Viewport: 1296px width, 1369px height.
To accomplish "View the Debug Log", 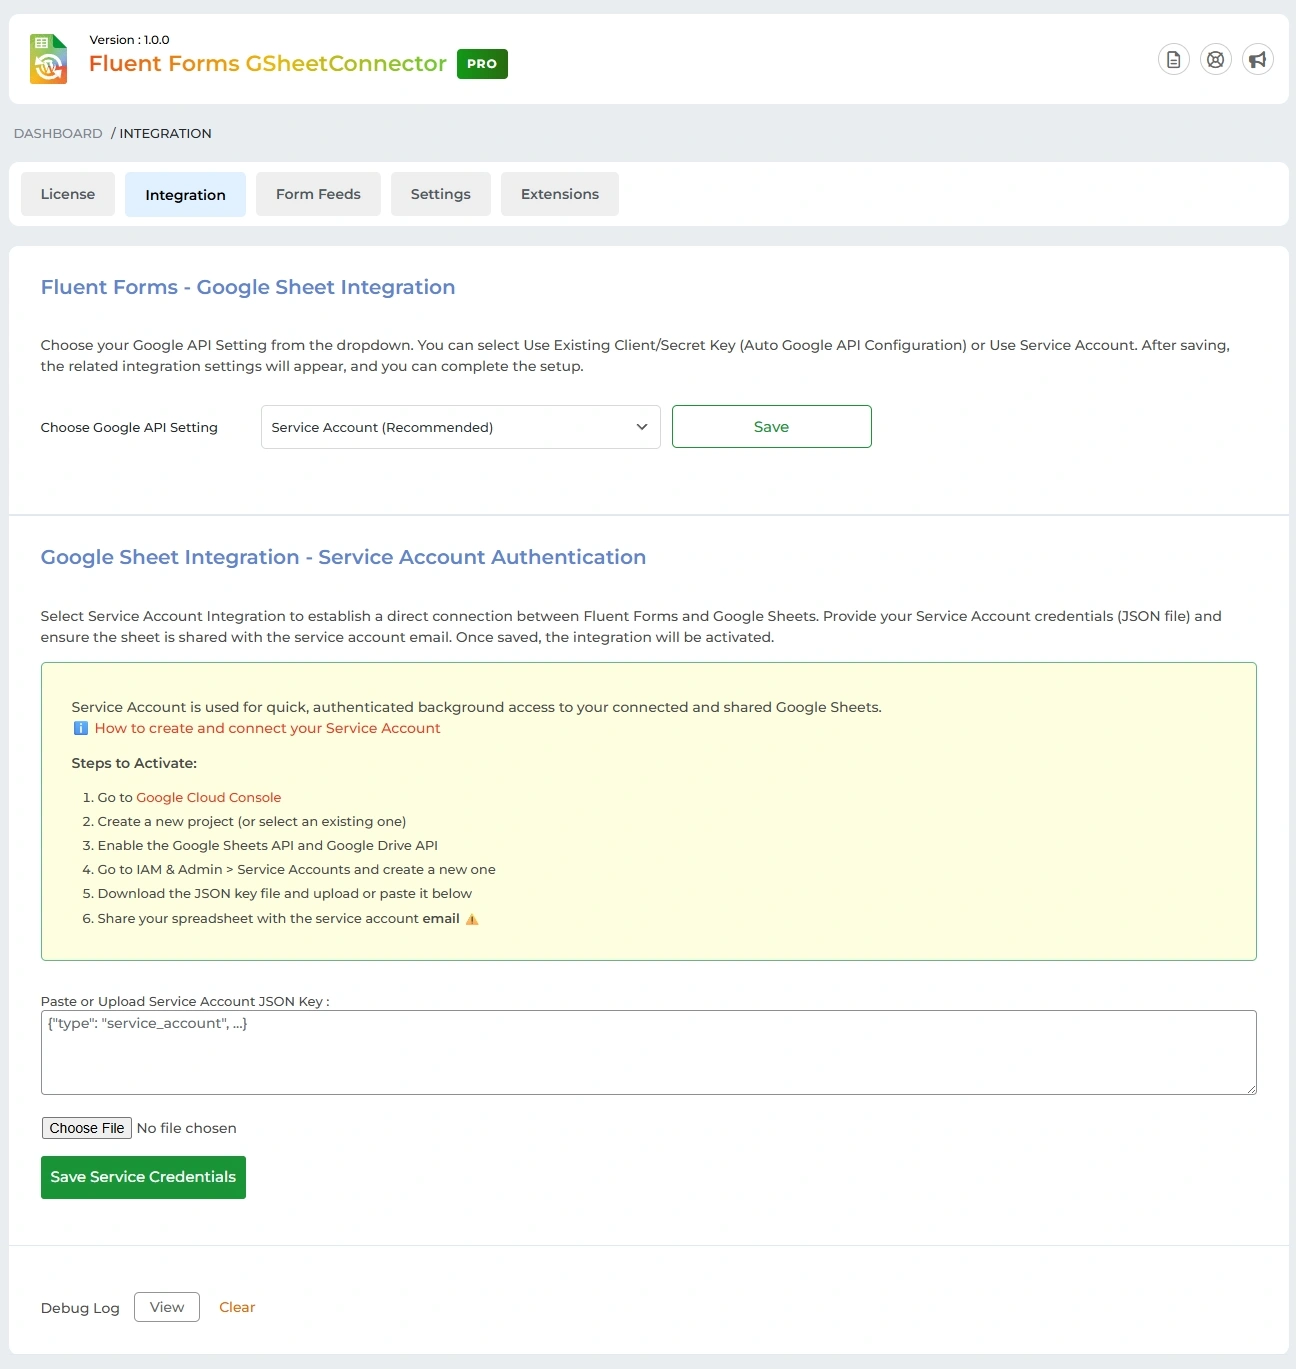I will (x=167, y=1307).
